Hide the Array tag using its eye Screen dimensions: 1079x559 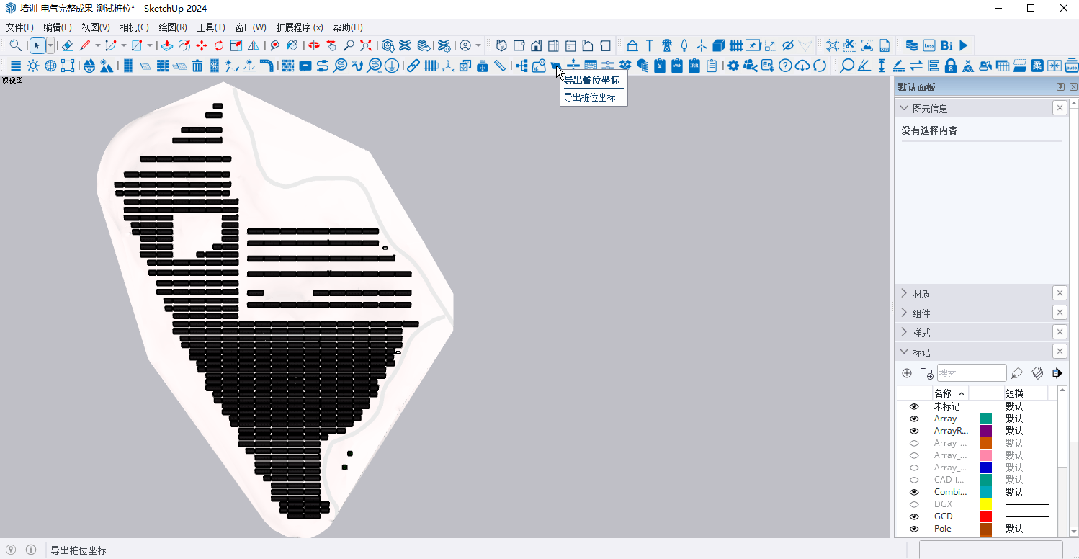[913, 419]
